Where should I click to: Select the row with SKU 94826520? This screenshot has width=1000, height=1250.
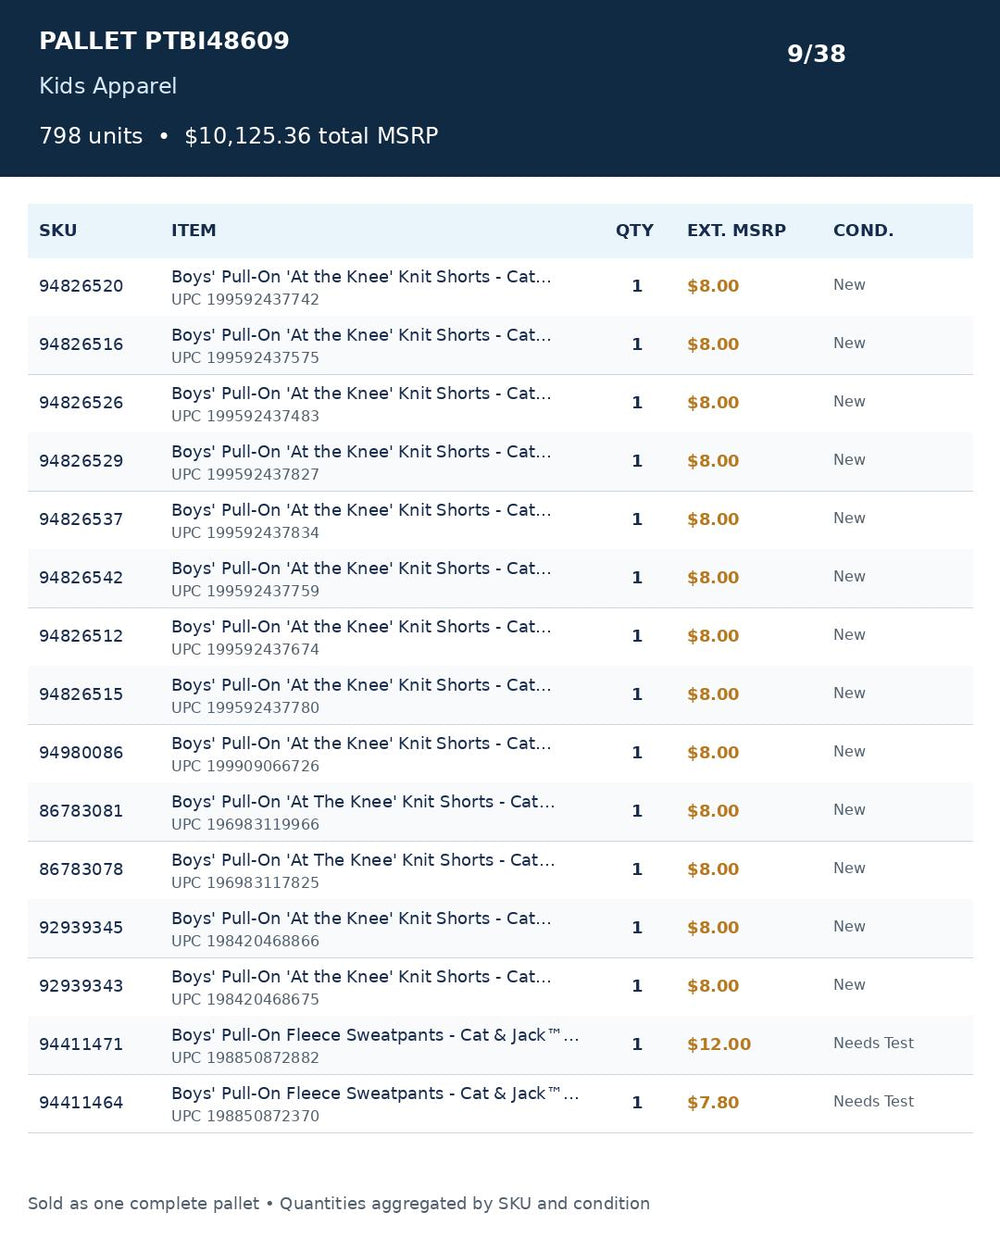click(500, 287)
